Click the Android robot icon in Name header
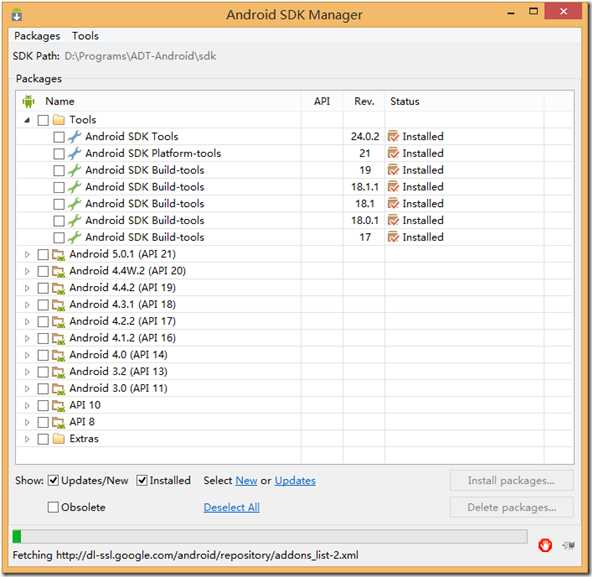 (x=28, y=101)
